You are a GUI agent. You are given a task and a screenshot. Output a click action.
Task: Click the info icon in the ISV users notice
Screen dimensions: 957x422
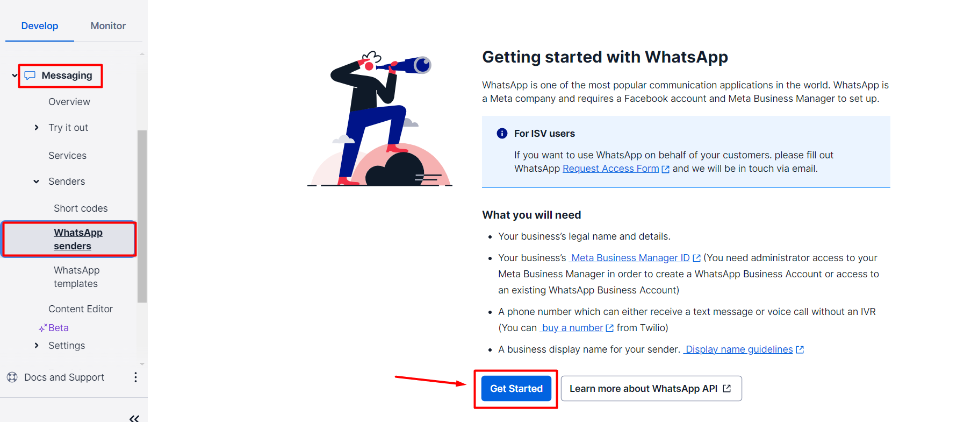pyautogui.click(x=502, y=133)
